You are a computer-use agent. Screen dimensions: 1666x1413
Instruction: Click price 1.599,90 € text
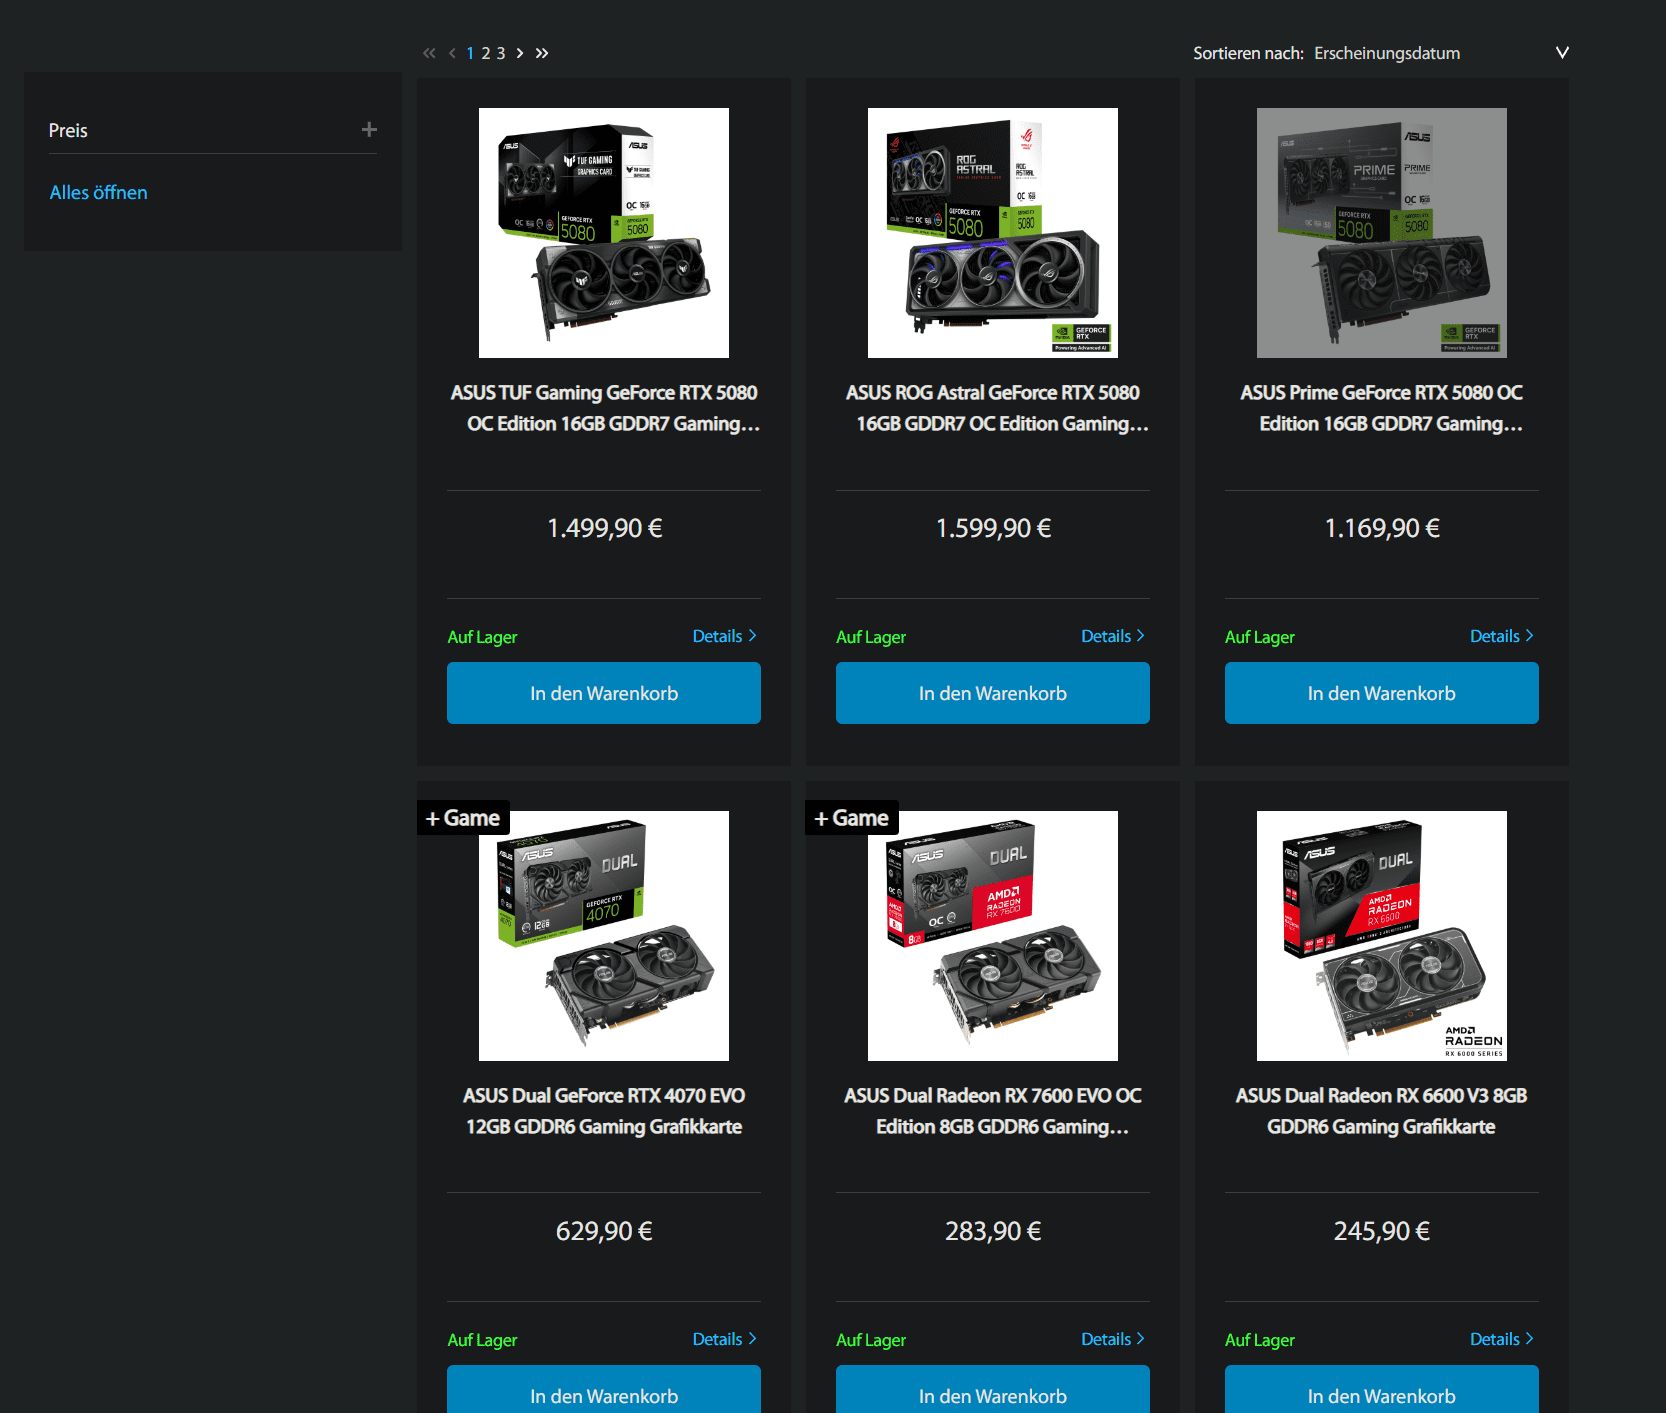993,528
